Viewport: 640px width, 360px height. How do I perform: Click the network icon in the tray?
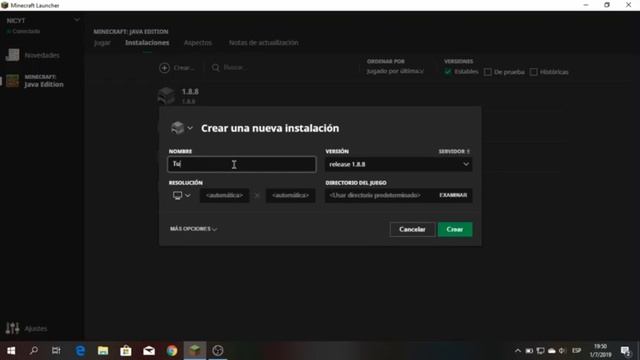[540, 351]
